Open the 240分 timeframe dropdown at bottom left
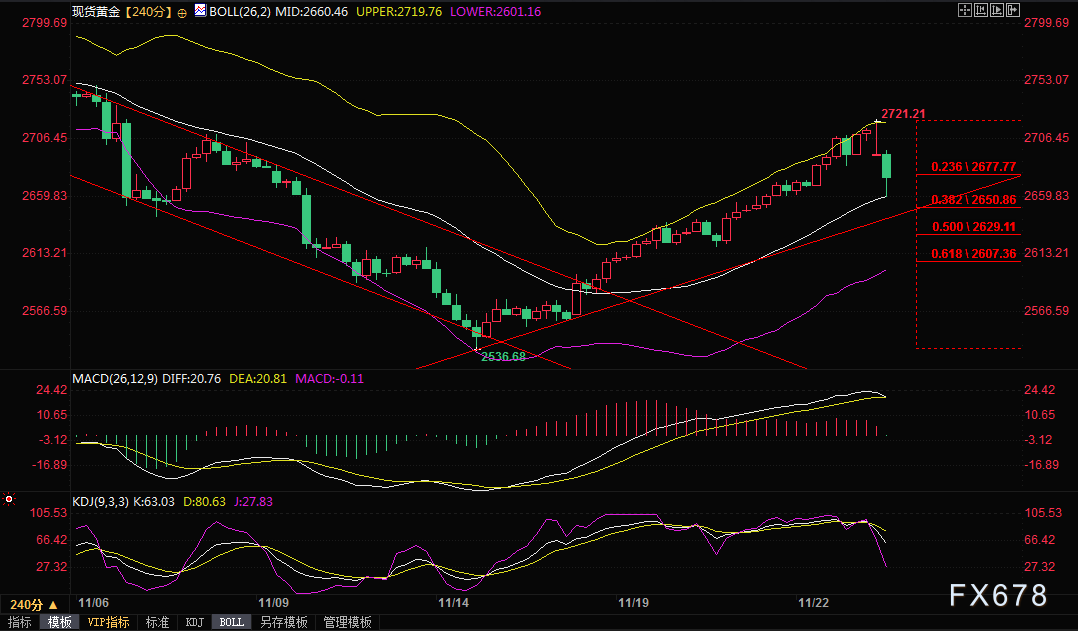This screenshot has width=1078, height=631. 32,604
